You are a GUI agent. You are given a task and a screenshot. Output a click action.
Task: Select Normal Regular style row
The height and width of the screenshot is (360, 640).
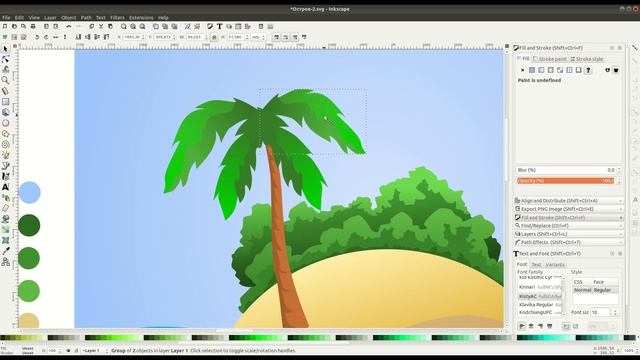pos(596,290)
